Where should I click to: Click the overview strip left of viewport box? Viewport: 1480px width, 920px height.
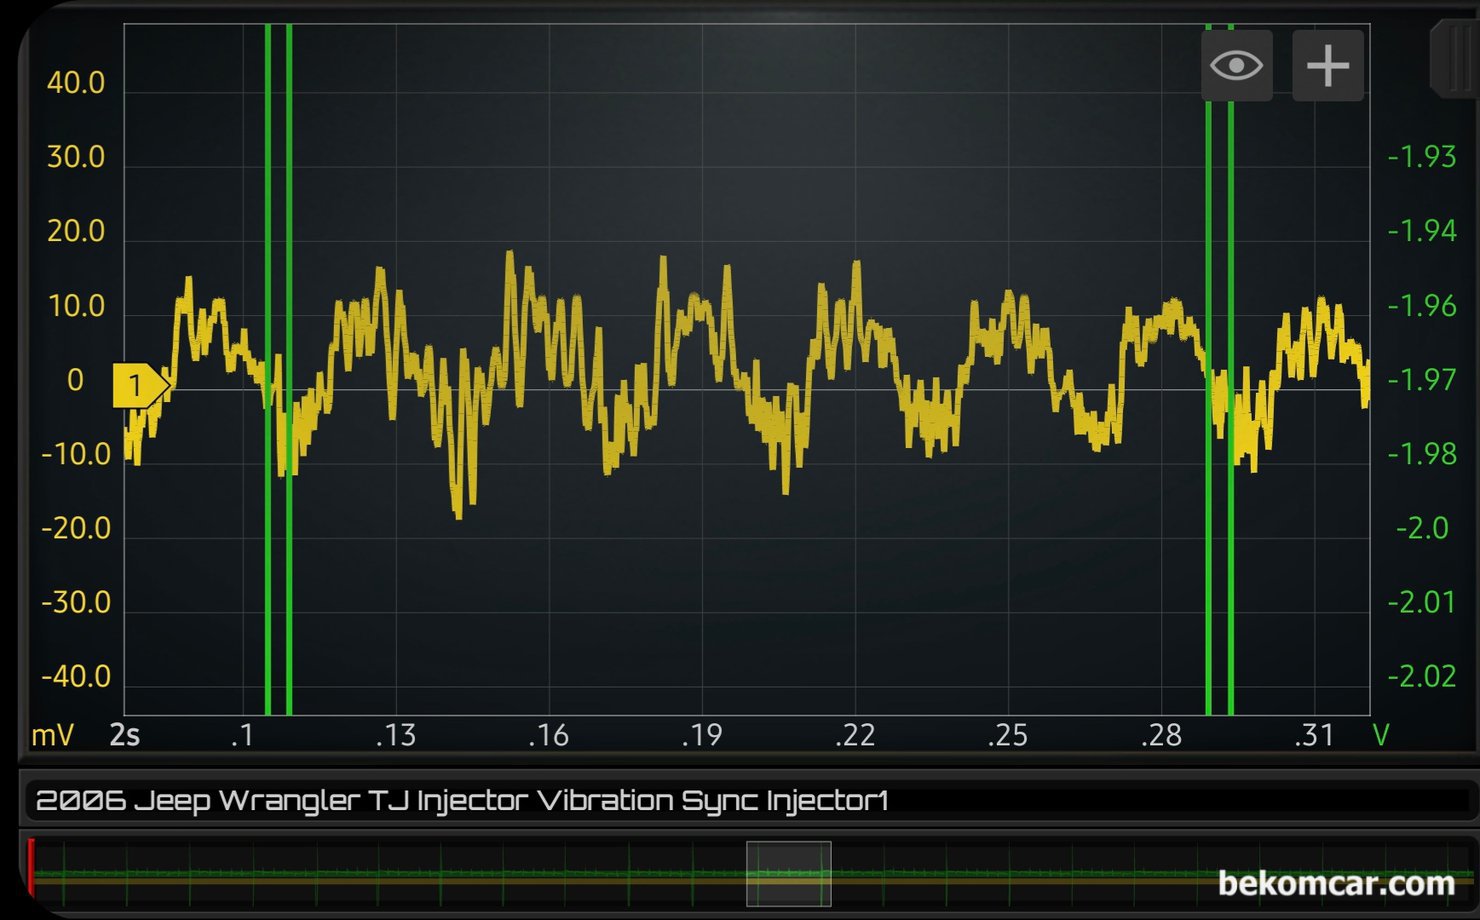pyautogui.click(x=400, y=873)
